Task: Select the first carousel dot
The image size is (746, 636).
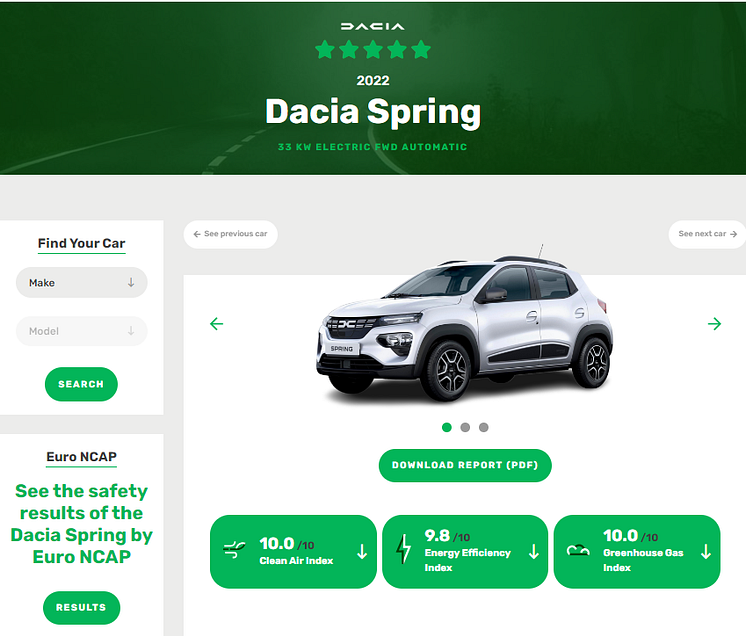Action: pos(447,427)
